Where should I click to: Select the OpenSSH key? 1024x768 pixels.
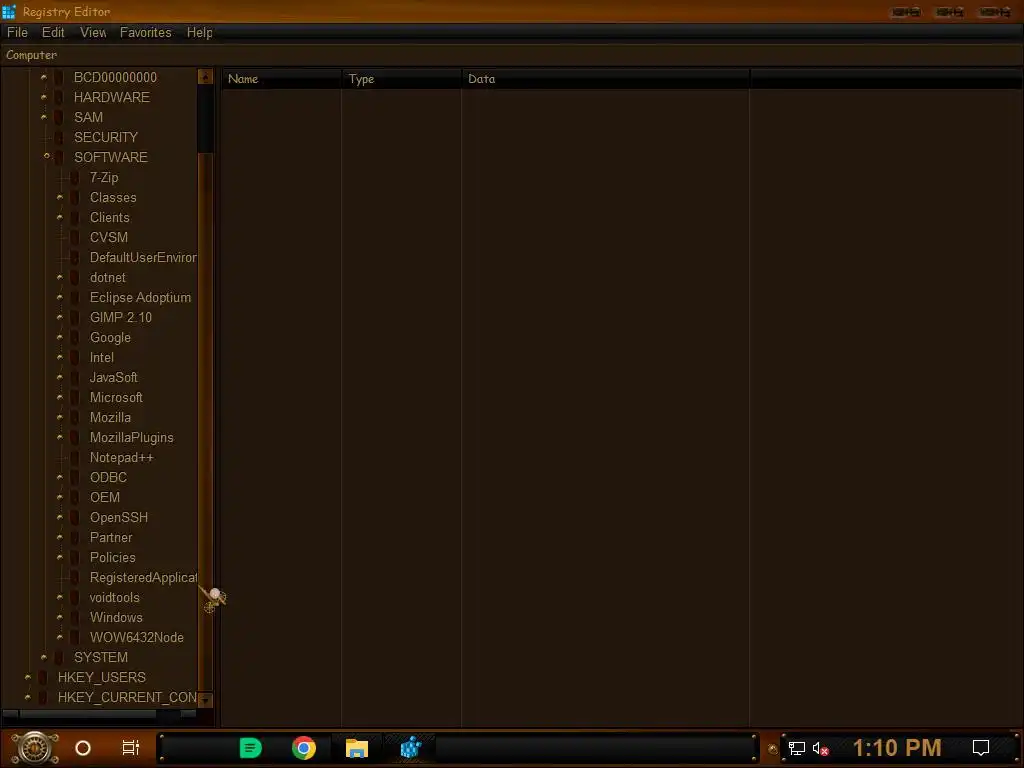[119, 517]
